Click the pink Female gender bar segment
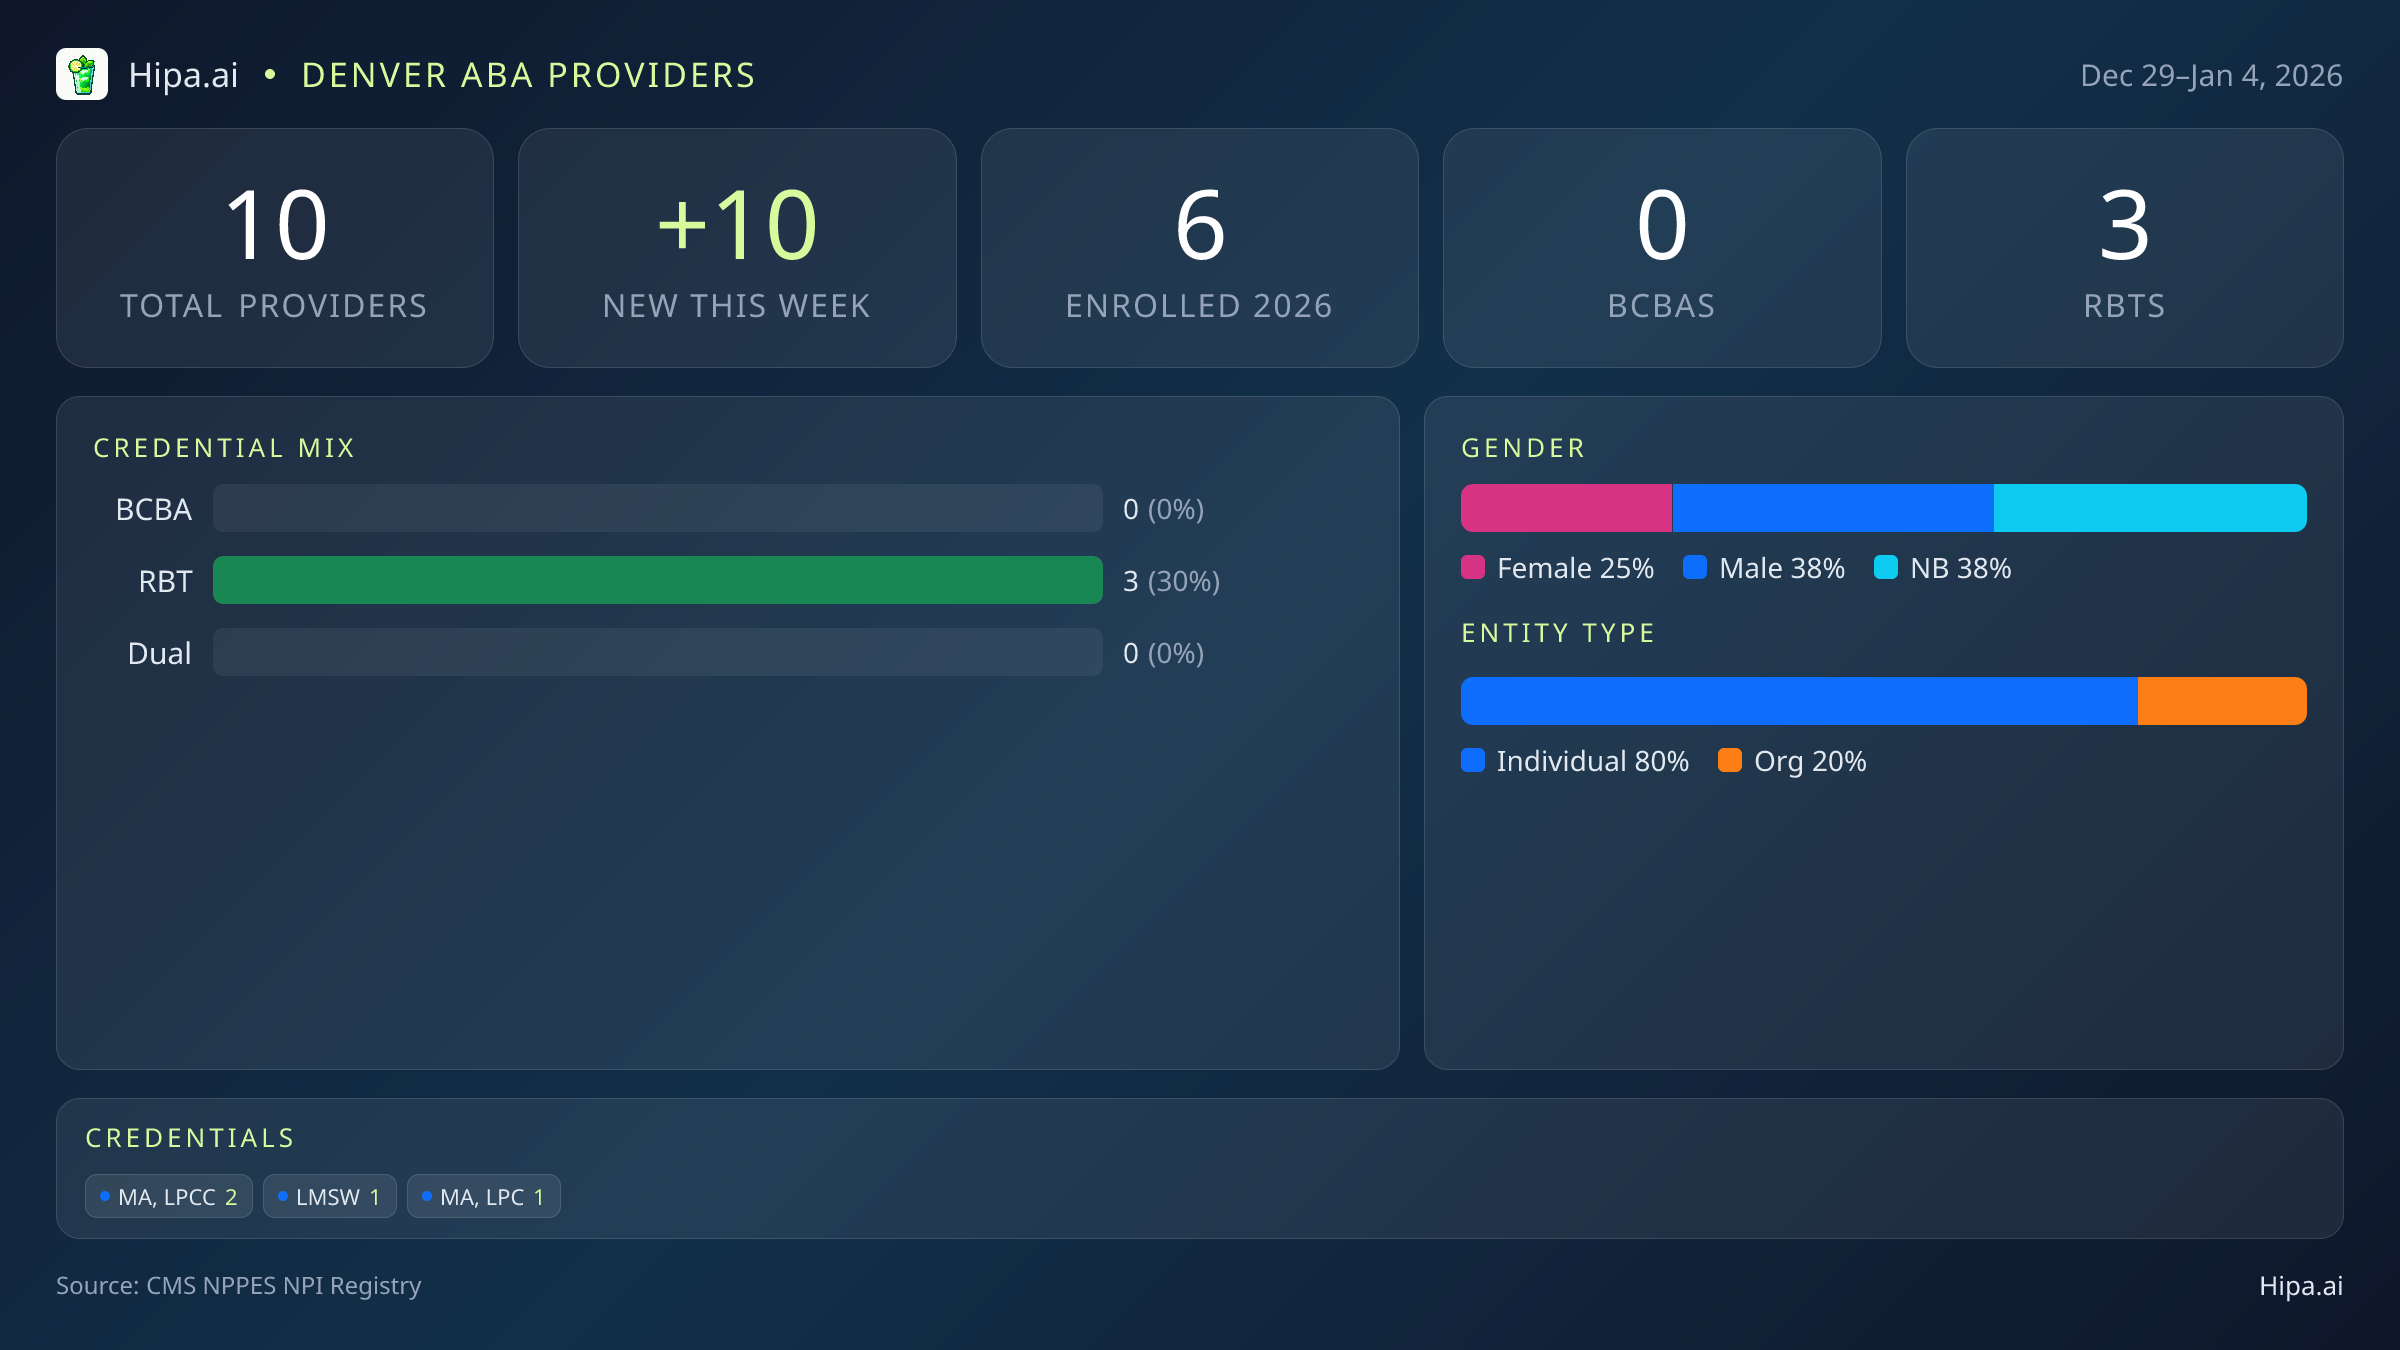The height and width of the screenshot is (1350, 2400). click(x=1566, y=508)
